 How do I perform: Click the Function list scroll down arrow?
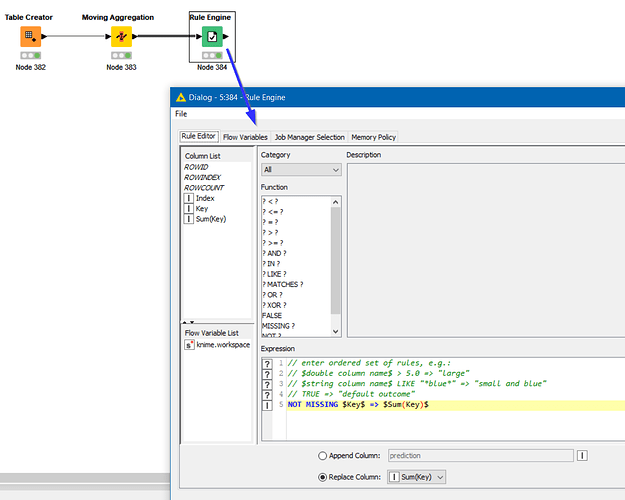pyautogui.click(x=336, y=331)
